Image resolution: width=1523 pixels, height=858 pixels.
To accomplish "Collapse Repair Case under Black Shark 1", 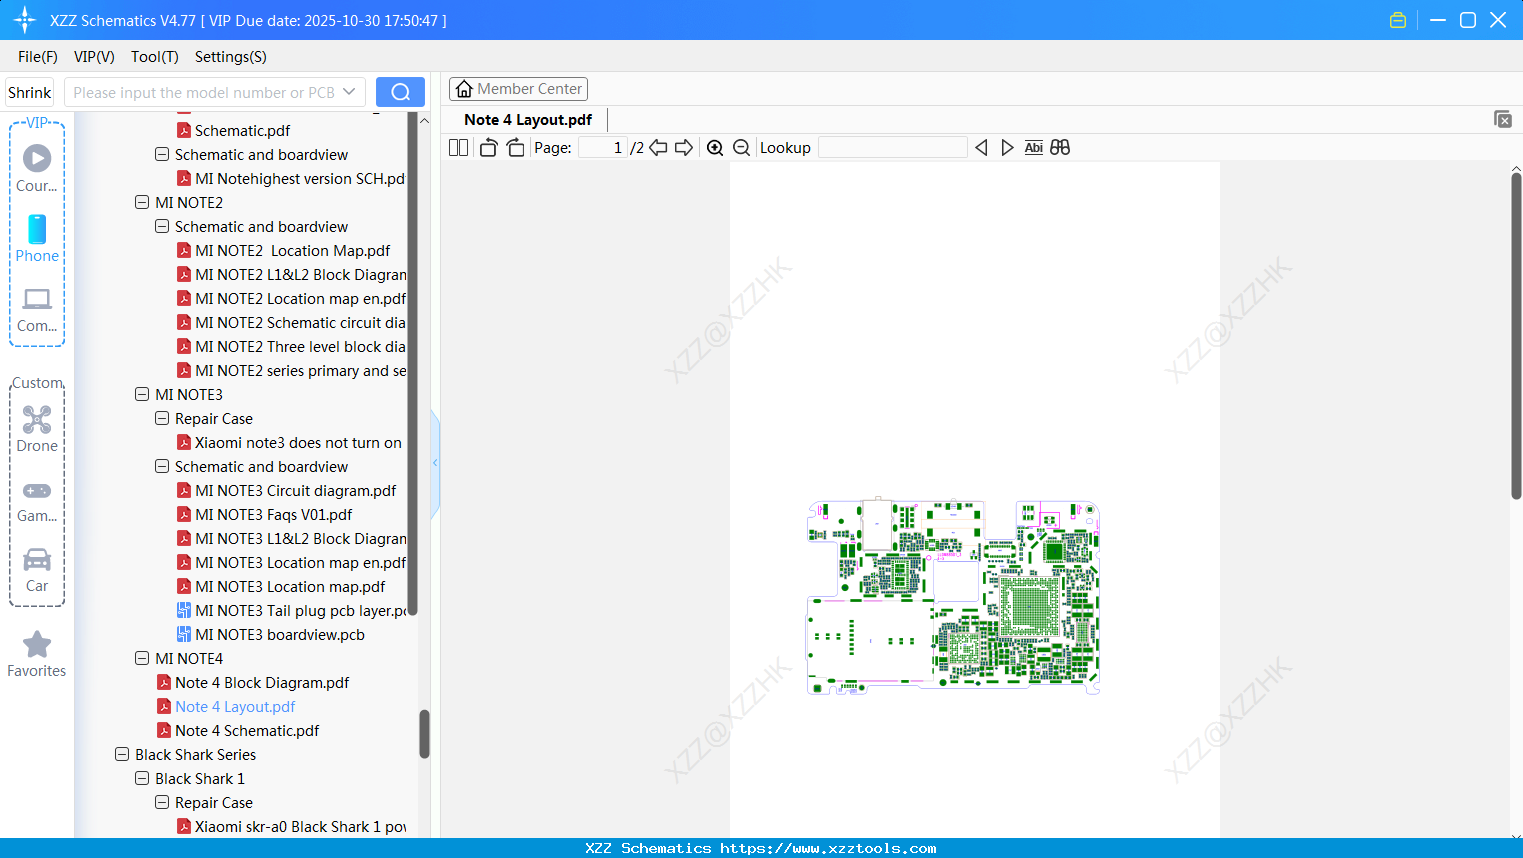I will click(x=162, y=802).
